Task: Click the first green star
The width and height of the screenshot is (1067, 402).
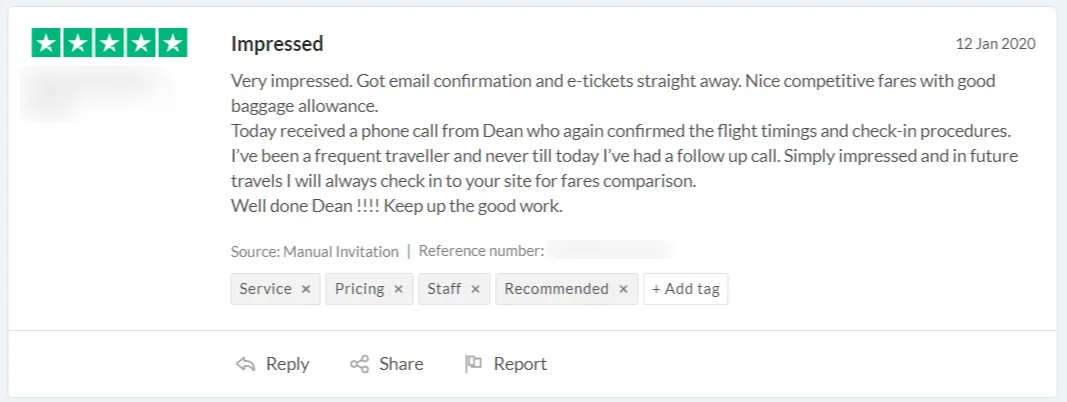Action: pyautogui.click(x=46, y=43)
